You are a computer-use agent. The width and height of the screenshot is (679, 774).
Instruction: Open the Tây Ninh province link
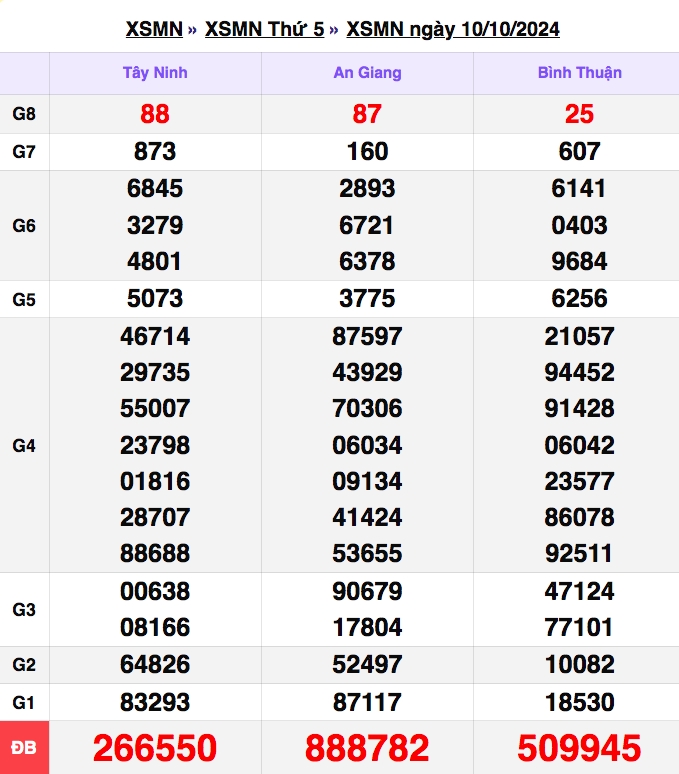click(155, 73)
